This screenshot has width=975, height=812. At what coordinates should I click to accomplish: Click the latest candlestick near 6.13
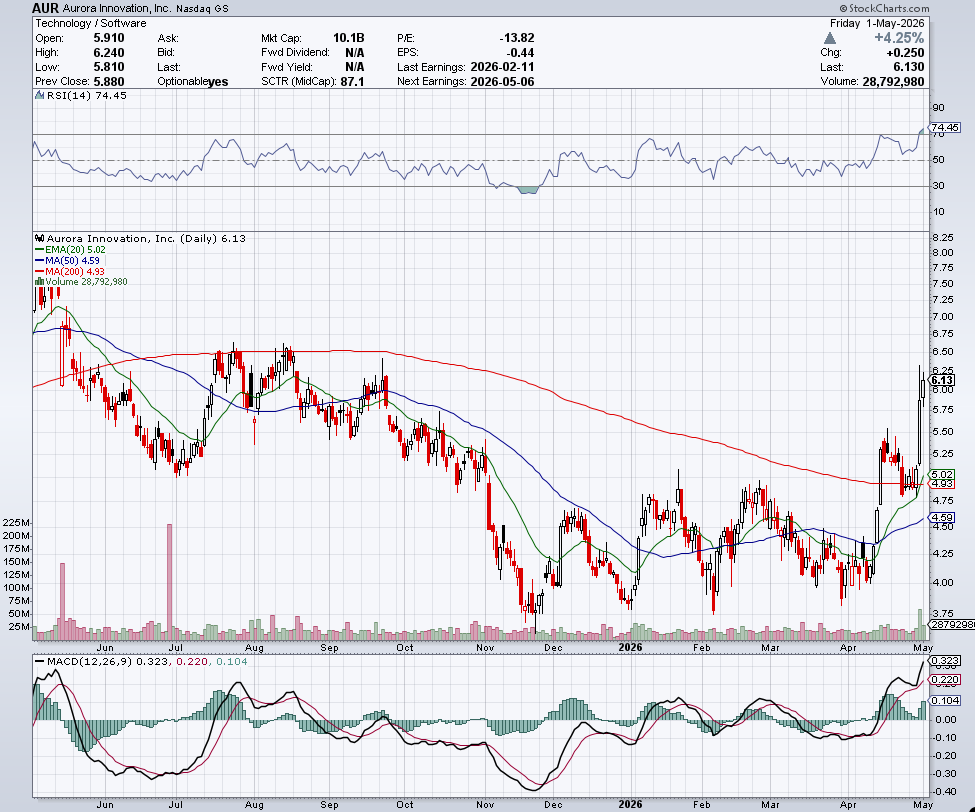pyautogui.click(x=923, y=389)
